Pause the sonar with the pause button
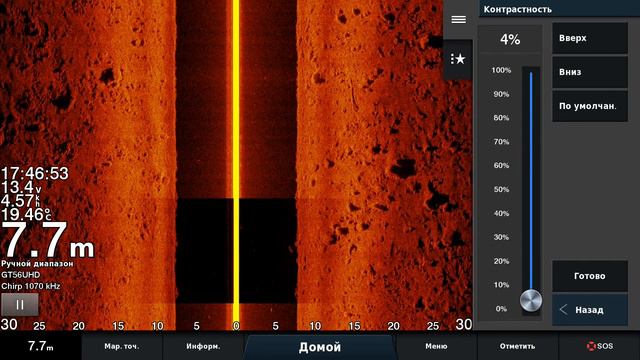 click(x=20, y=304)
